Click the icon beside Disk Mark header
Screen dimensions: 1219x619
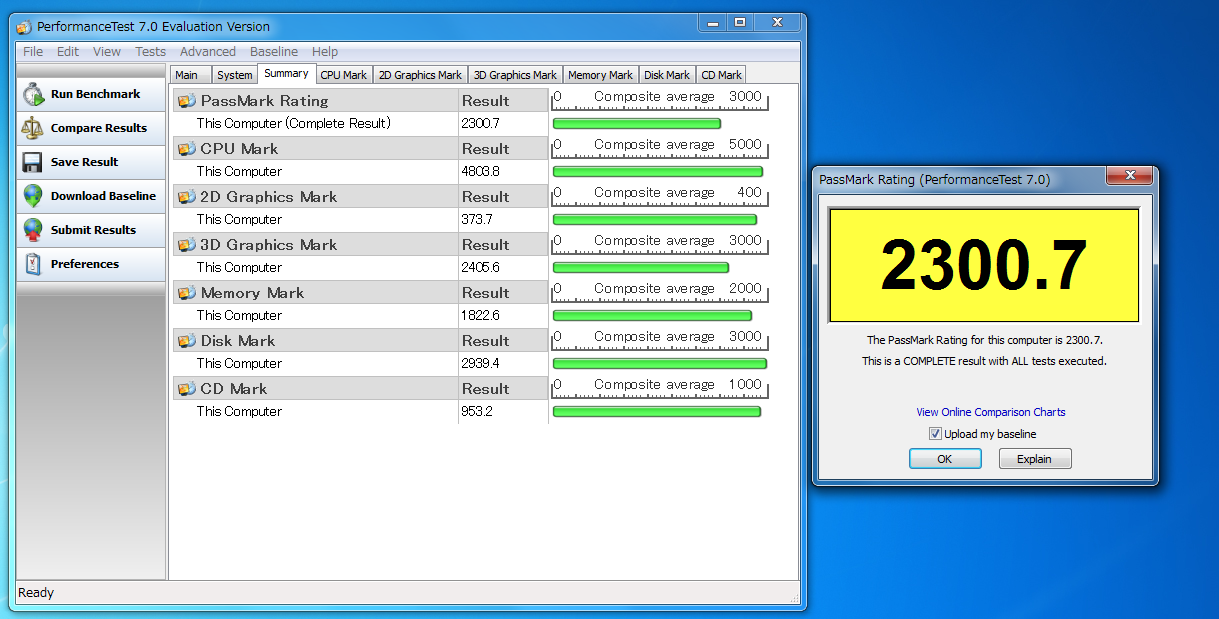(x=187, y=341)
